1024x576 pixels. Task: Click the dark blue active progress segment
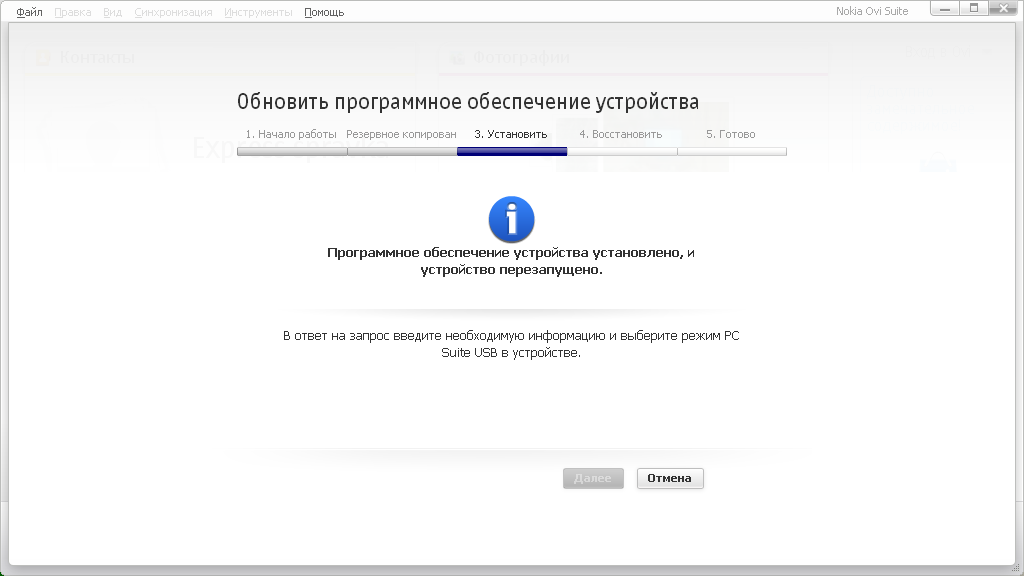click(x=512, y=152)
